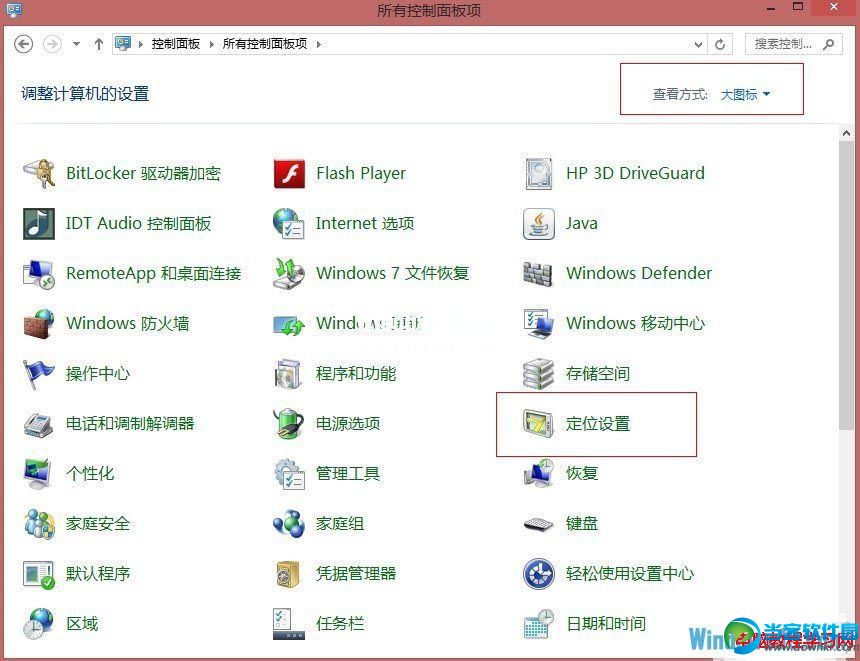Open Internet 选项 globe icon
Screen dimensions: 860x661
pyautogui.click(x=288, y=224)
